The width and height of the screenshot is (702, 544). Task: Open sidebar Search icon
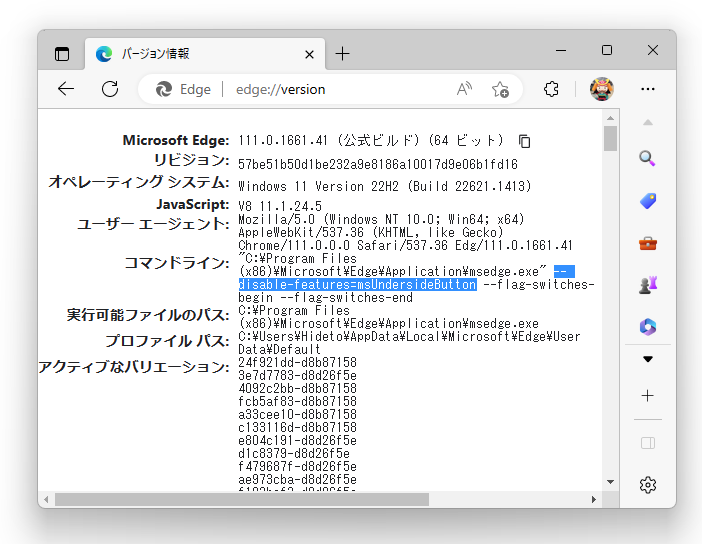pyautogui.click(x=647, y=158)
